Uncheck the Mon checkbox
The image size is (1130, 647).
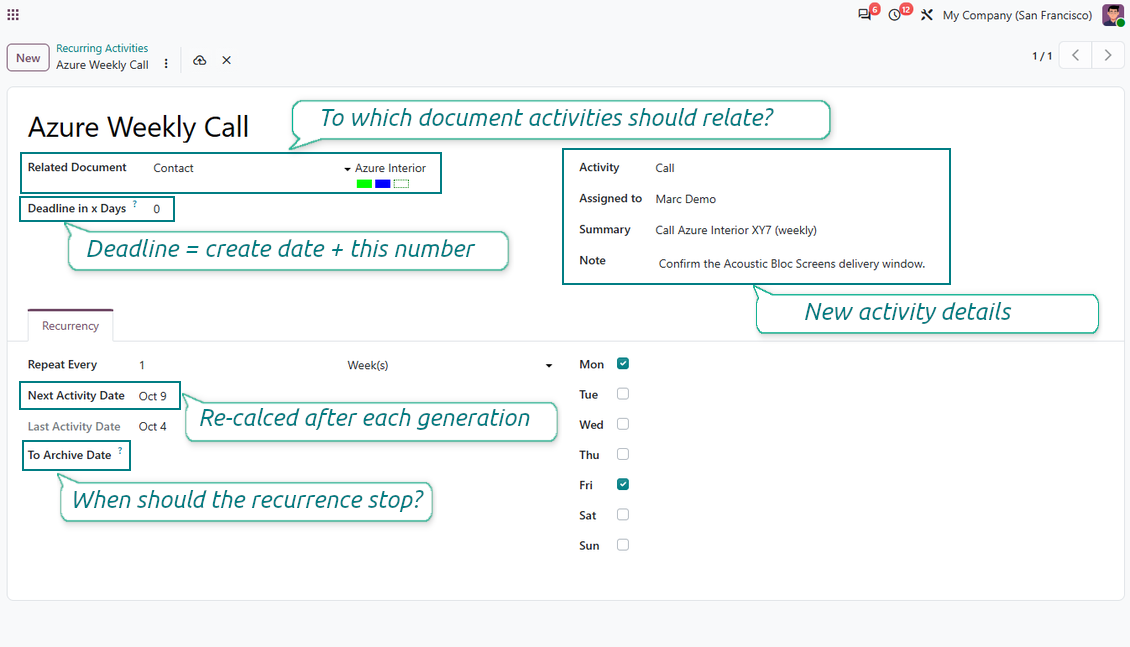click(623, 364)
